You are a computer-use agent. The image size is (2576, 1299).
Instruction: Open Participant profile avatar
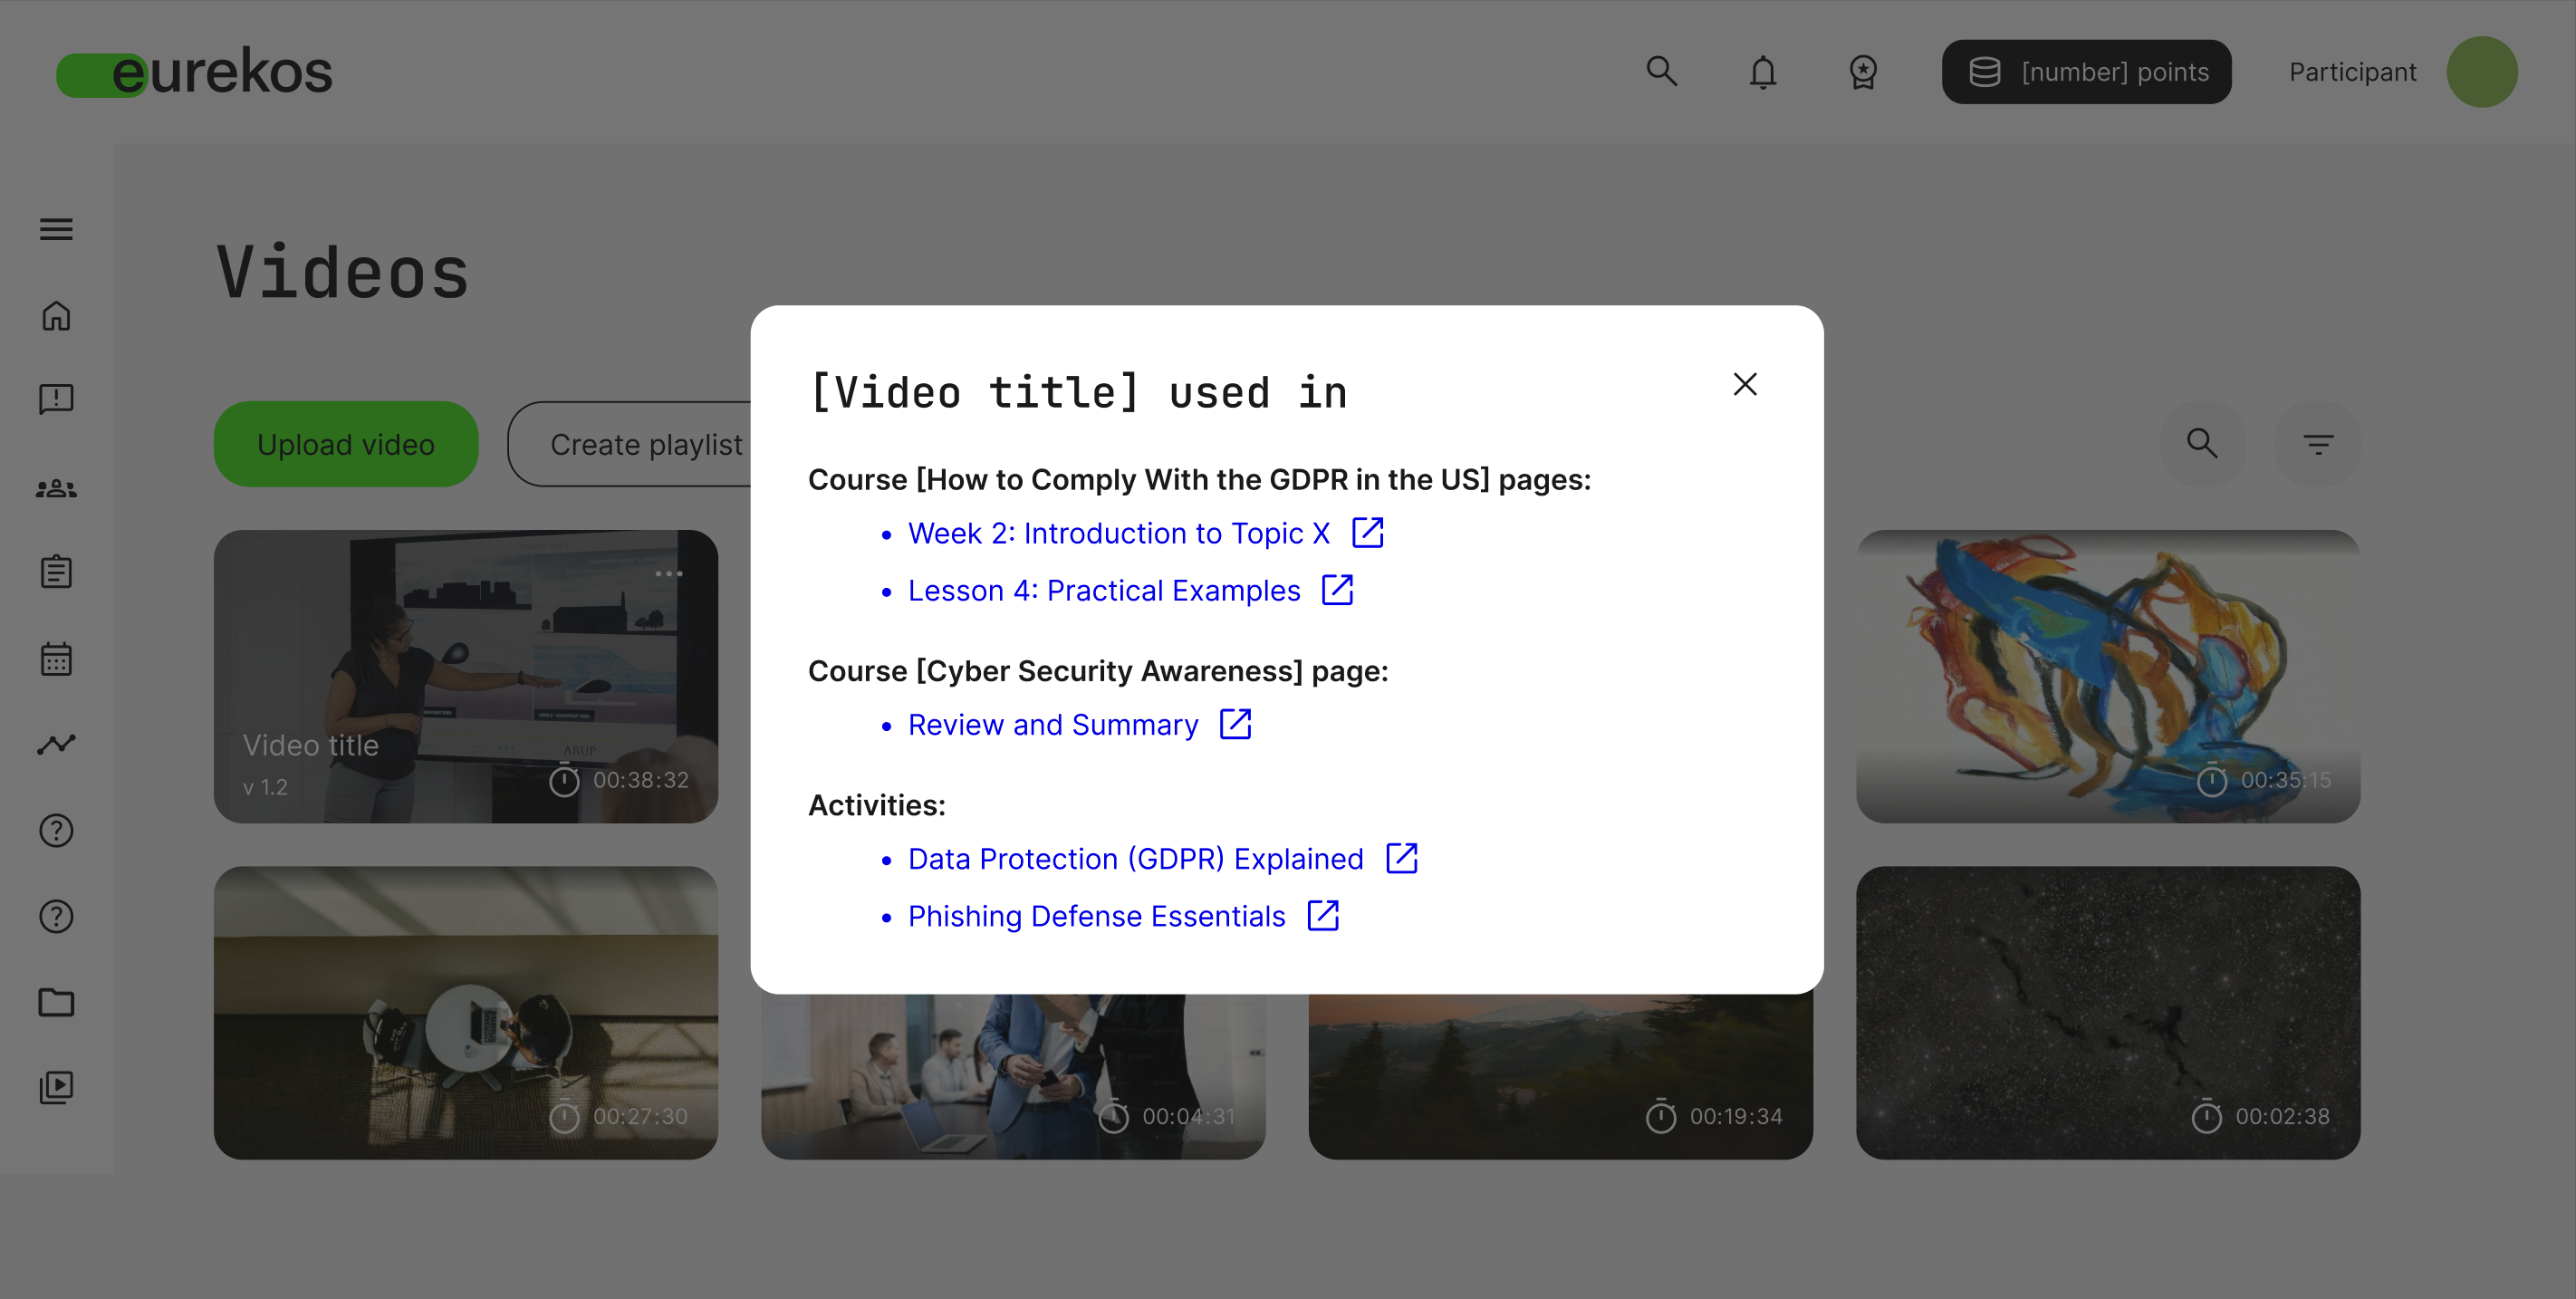point(2481,72)
